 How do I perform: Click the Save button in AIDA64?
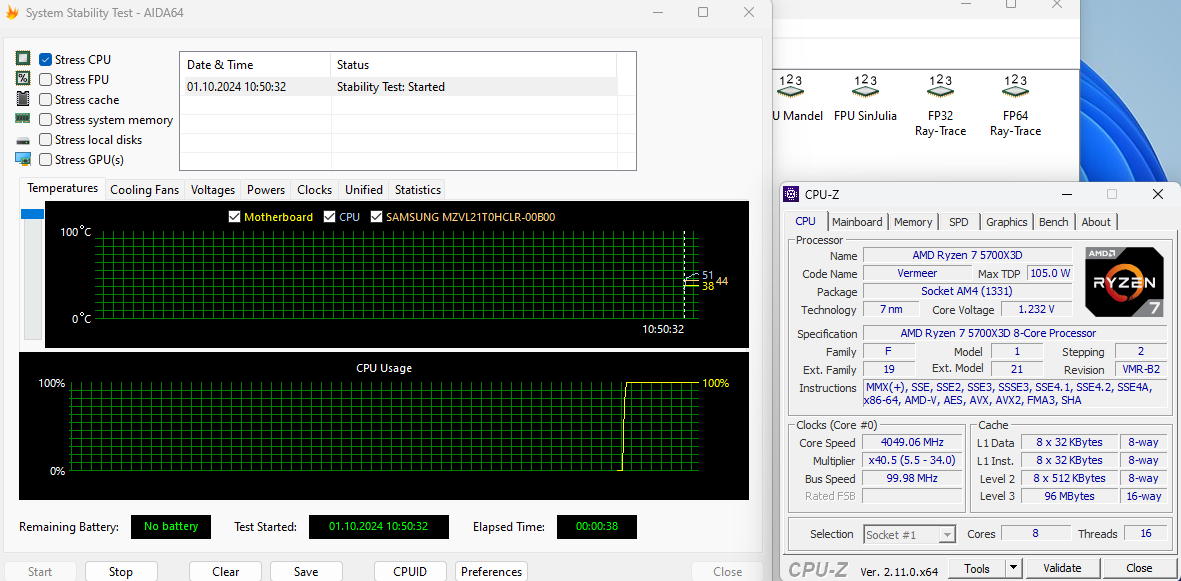tap(306, 571)
